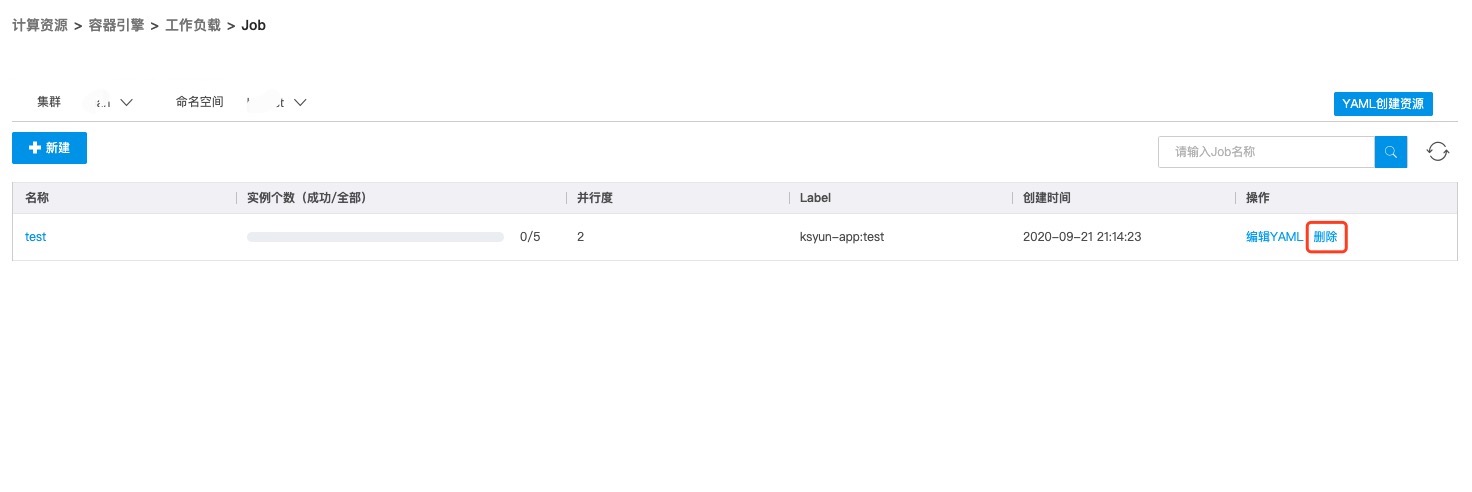1472x492 pixels.
Task: Click the Label column header
Action: (815, 198)
